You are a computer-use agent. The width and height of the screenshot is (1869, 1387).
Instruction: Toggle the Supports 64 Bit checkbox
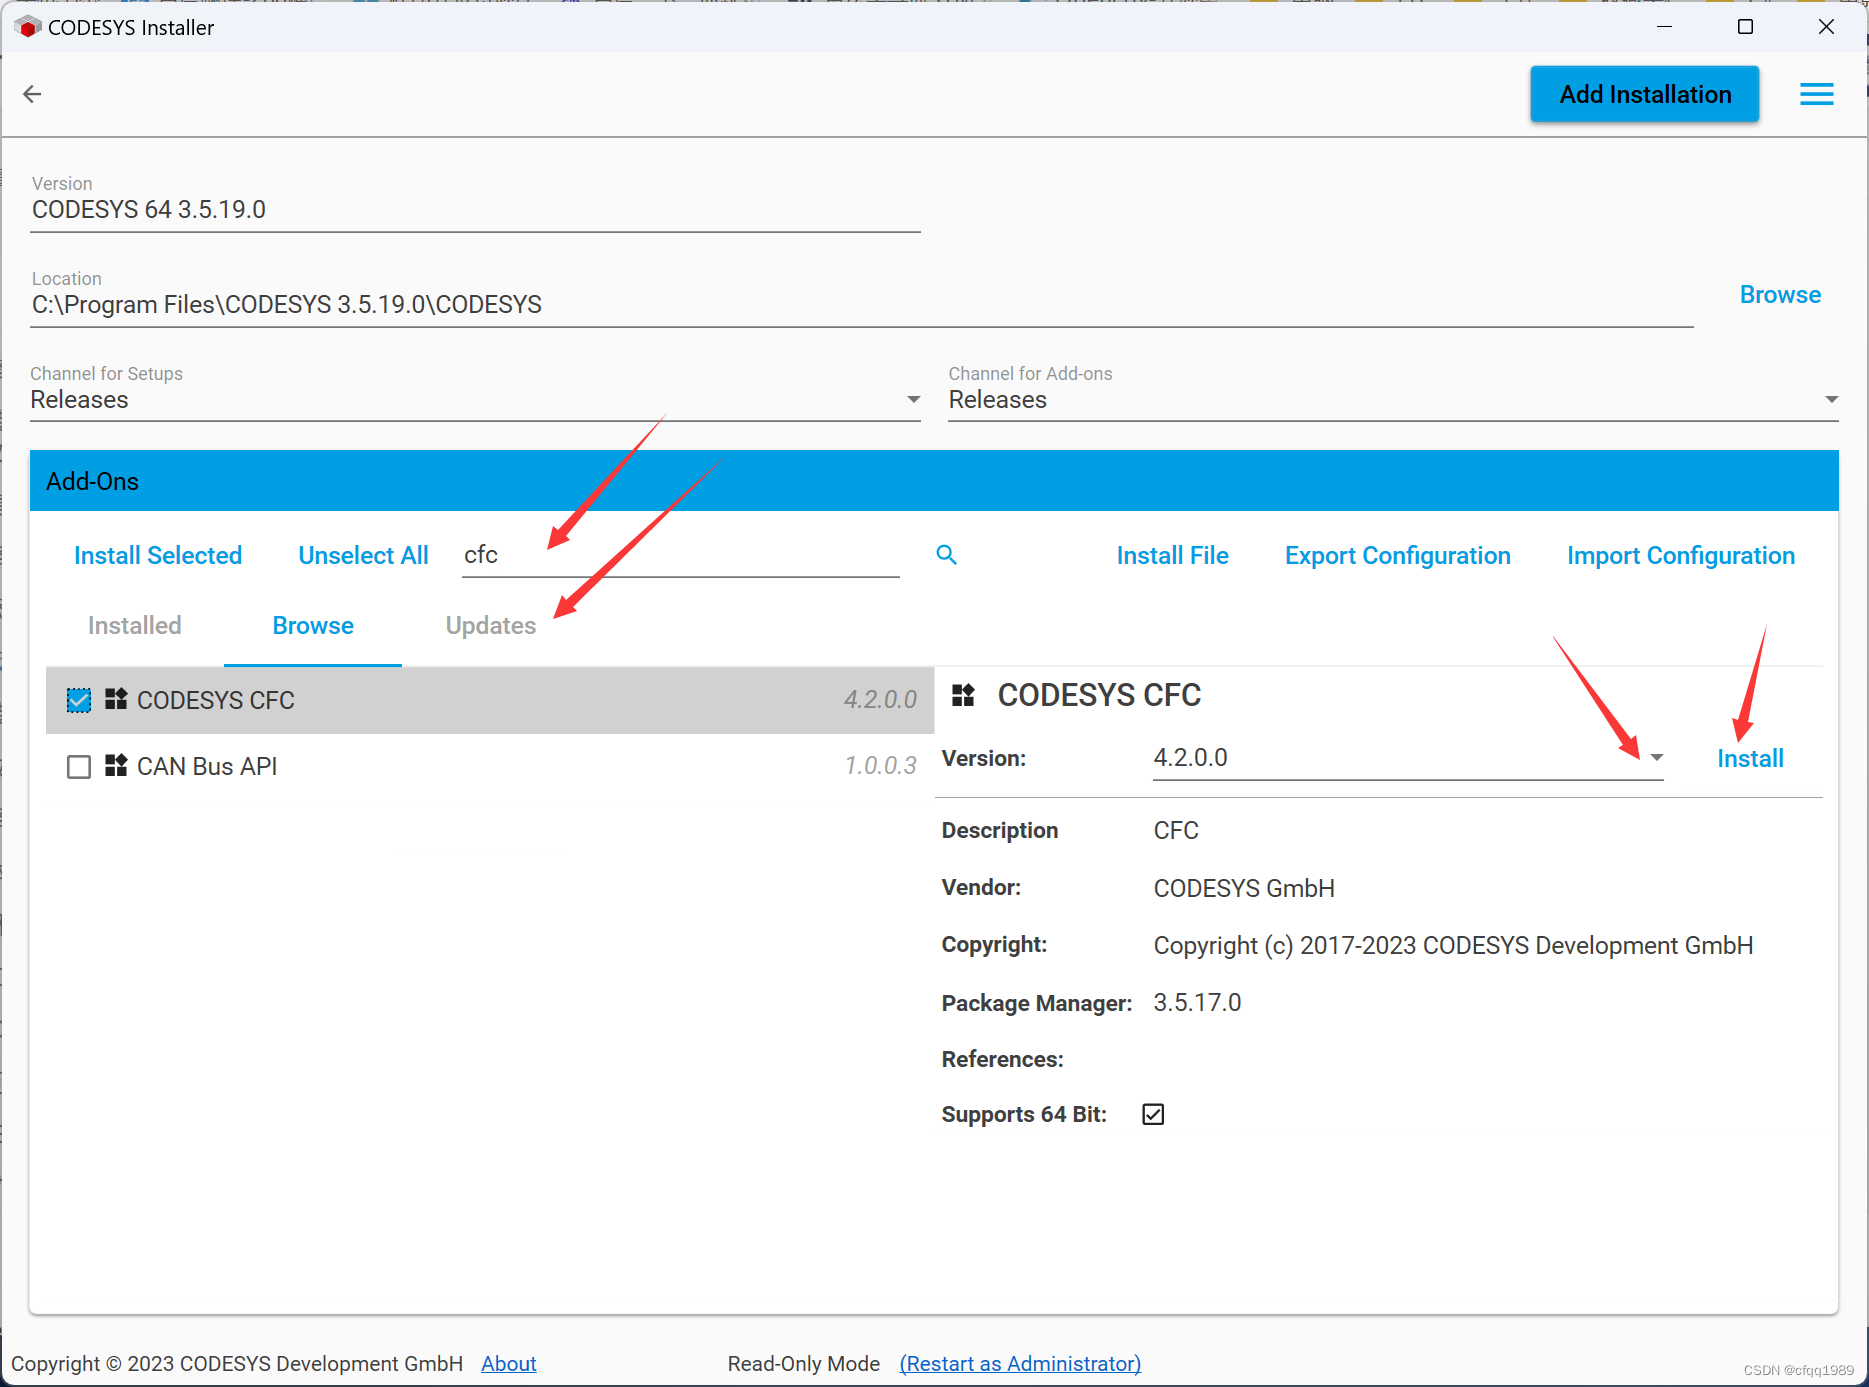click(x=1153, y=1114)
